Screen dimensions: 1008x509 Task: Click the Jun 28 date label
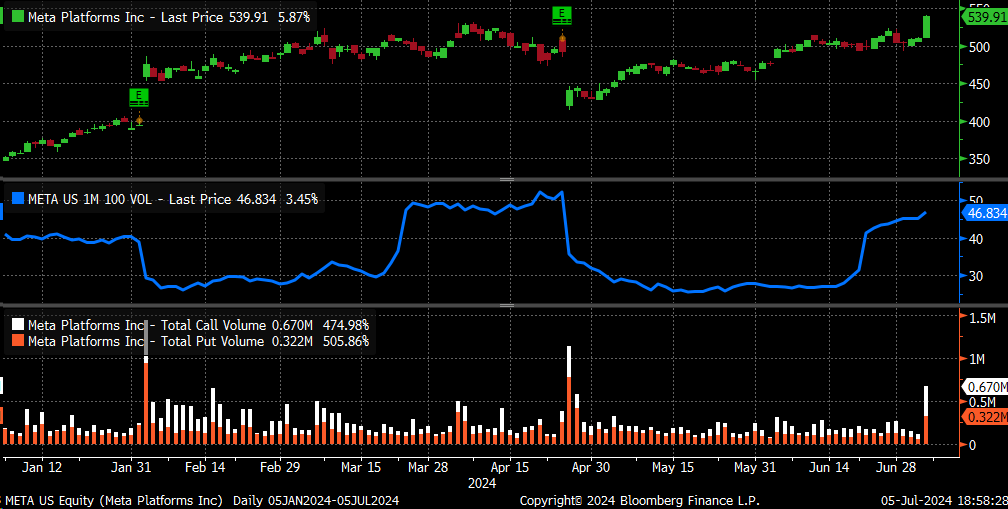click(896, 466)
